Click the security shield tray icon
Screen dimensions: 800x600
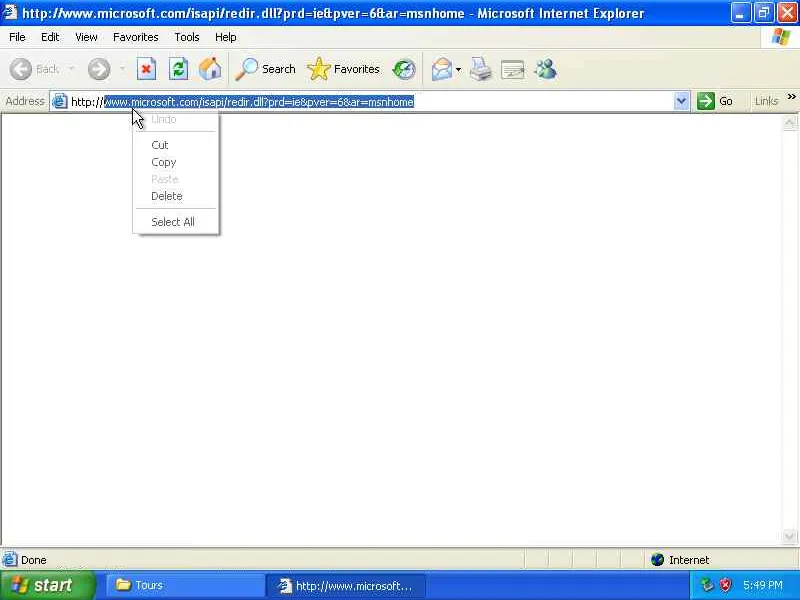[725, 585]
